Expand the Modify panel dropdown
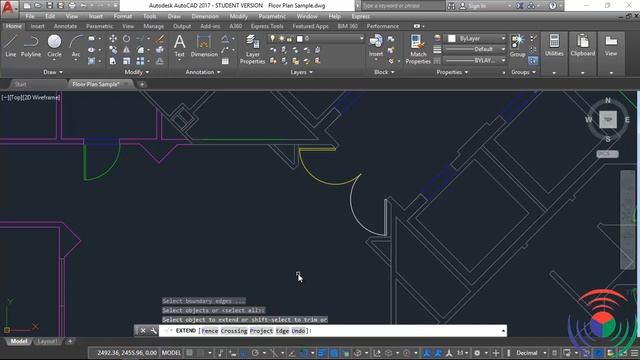Viewport: 640px width, 360px height. 137,72
